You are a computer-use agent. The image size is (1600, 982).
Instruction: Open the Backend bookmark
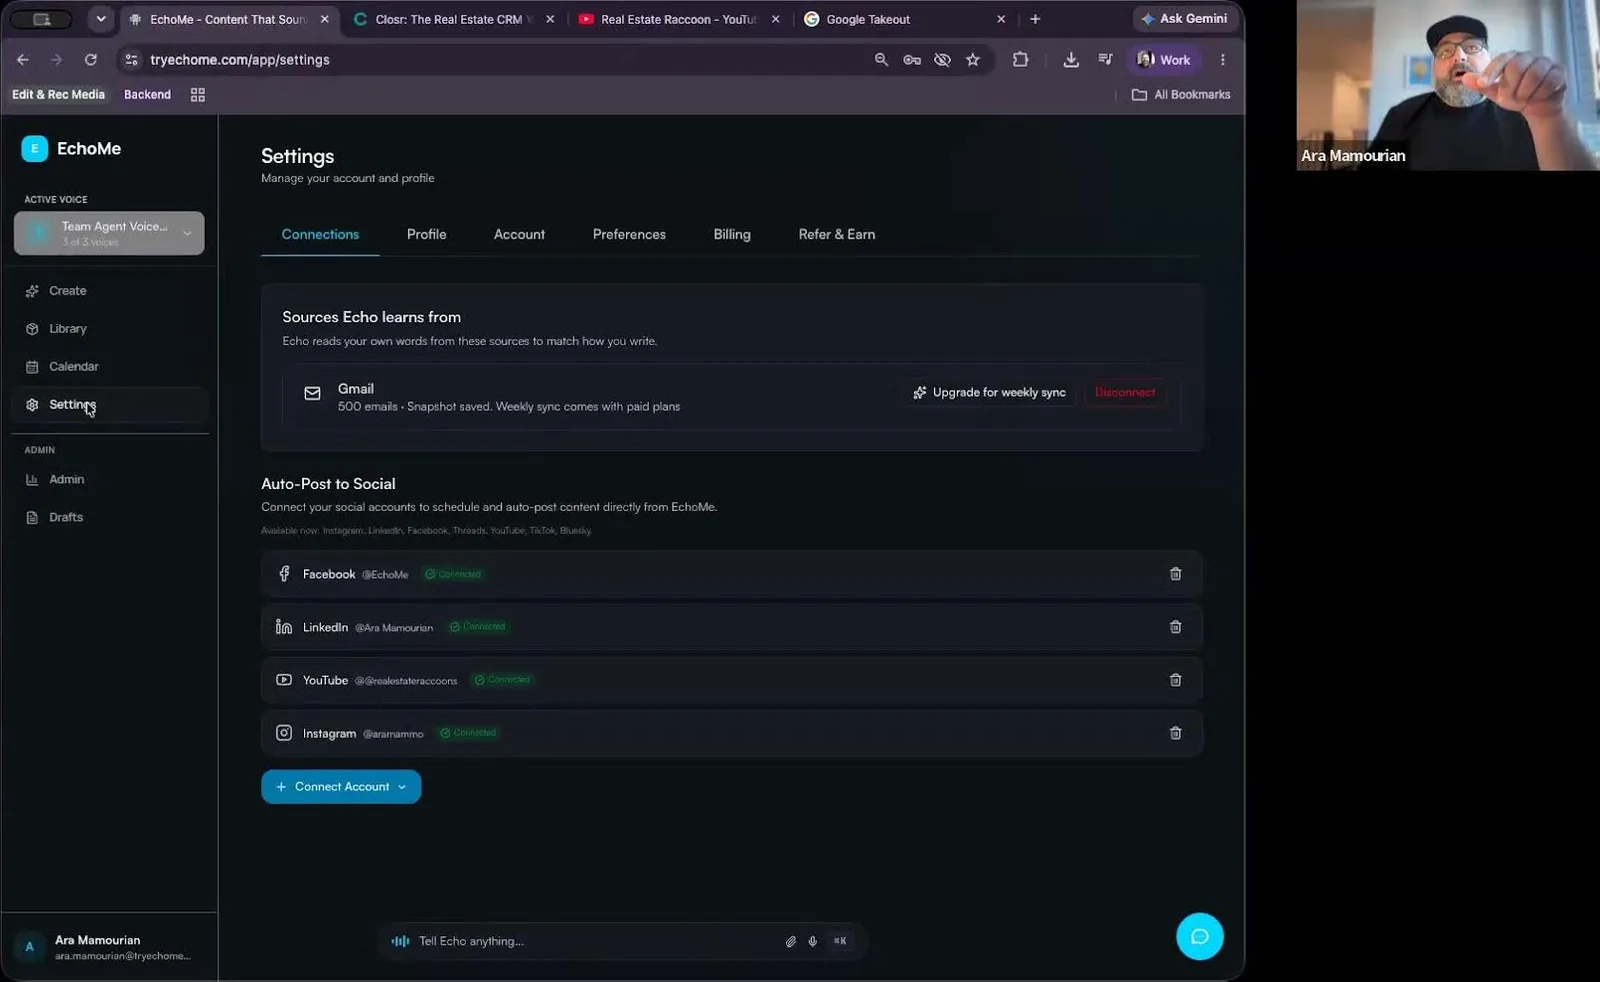[x=147, y=95]
